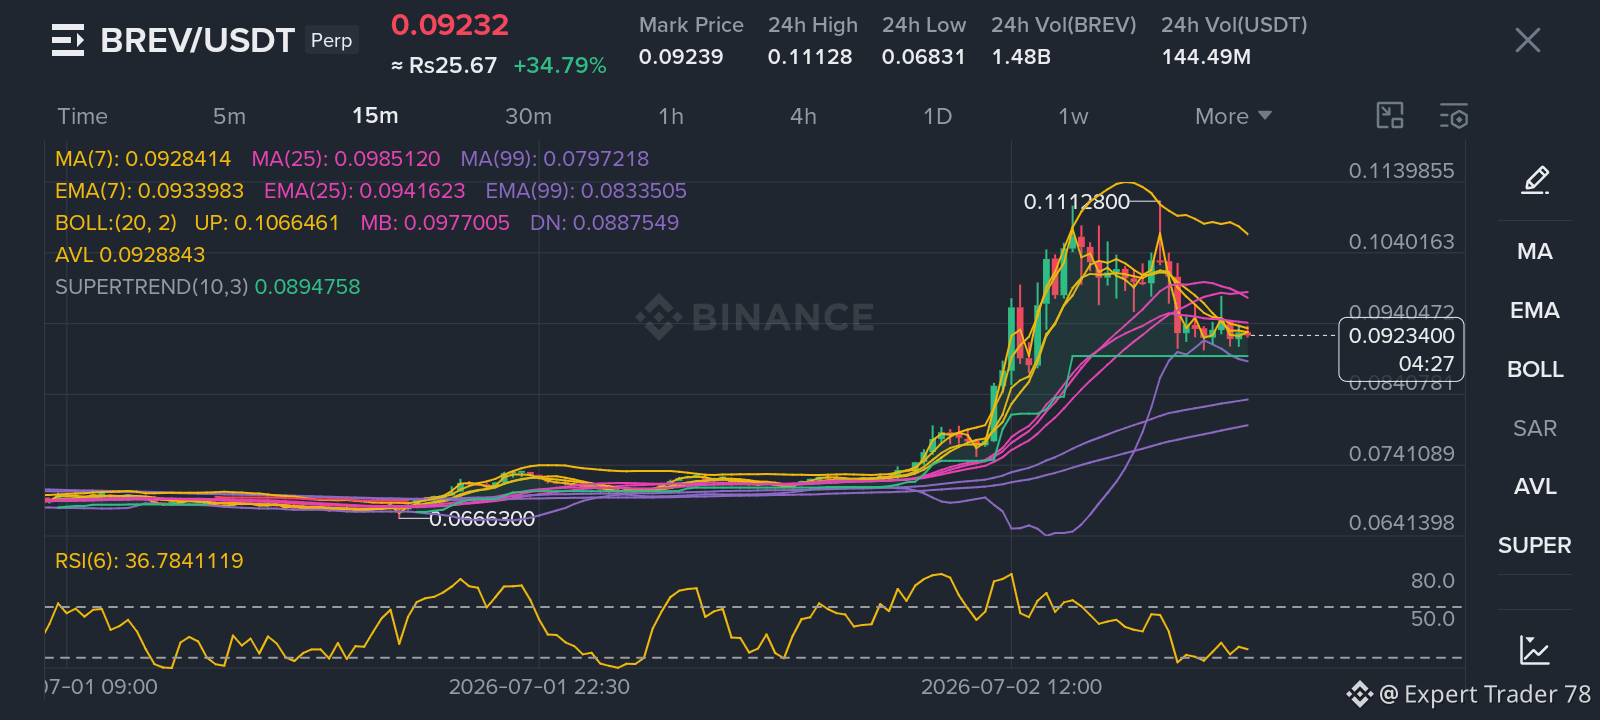Screen dimensions: 1600x720
Task: Toggle the EMA indicator
Action: pos(1535,310)
